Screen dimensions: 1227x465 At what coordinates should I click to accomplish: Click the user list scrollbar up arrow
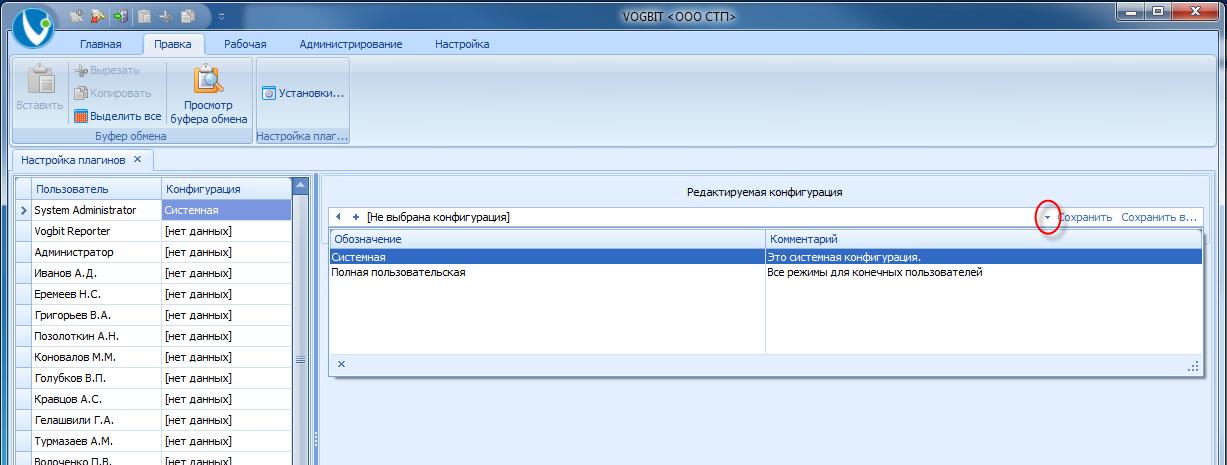pos(299,187)
